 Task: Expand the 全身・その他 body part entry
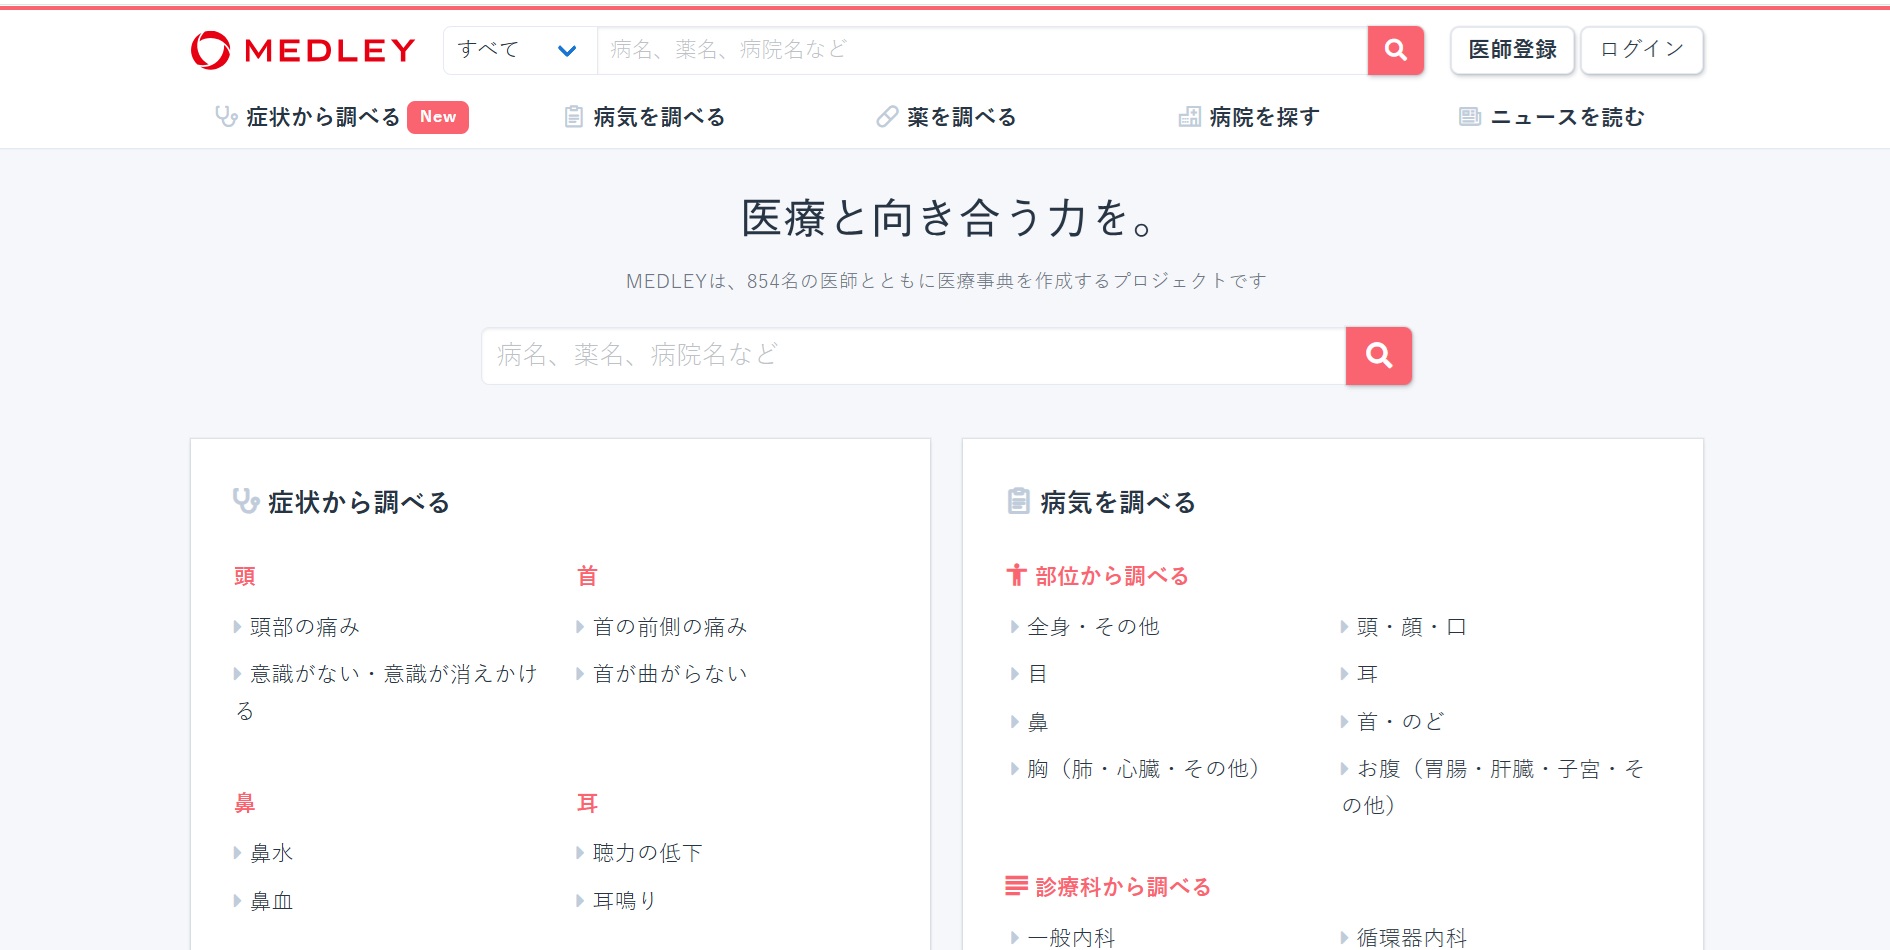pos(1093,627)
